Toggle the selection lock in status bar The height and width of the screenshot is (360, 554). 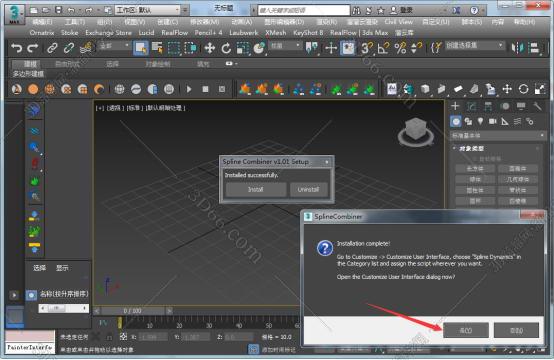110,337
